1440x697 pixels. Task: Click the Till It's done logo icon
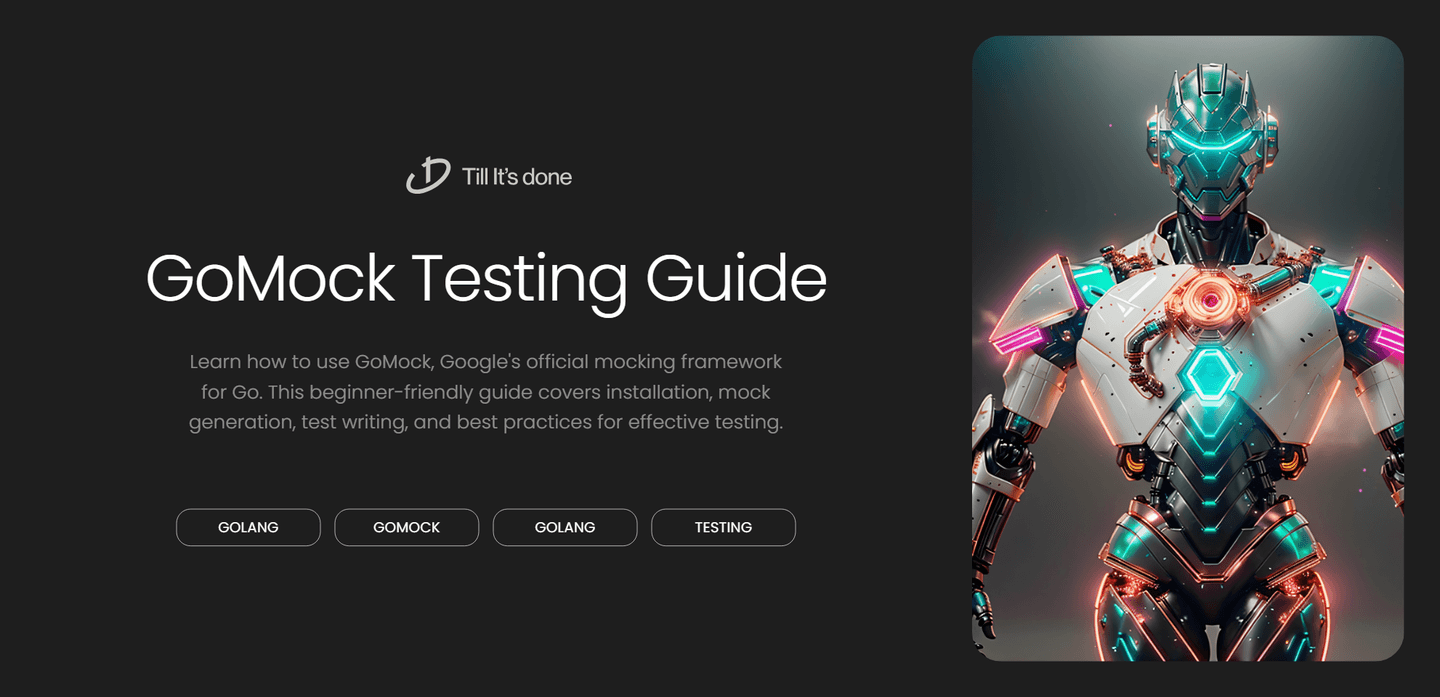point(428,176)
